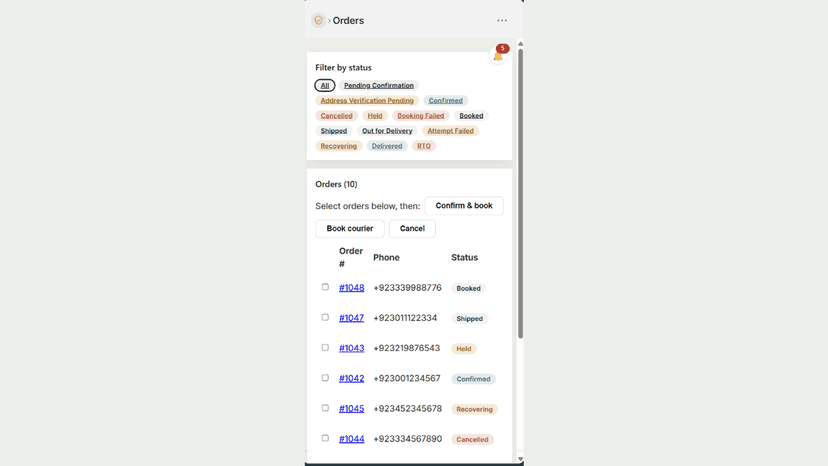
Task: Tick the checkbox for order #1047
Action: point(325,317)
